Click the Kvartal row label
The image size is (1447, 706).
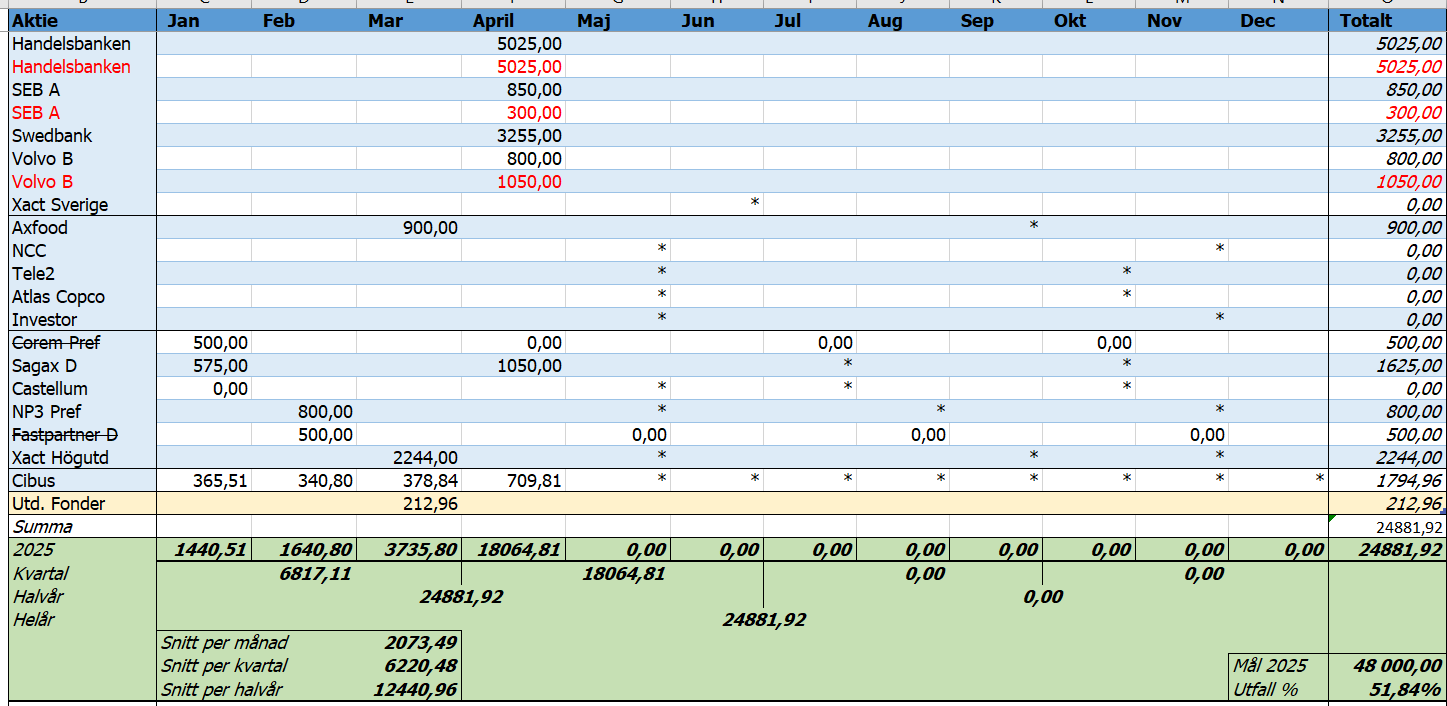click(41, 574)
